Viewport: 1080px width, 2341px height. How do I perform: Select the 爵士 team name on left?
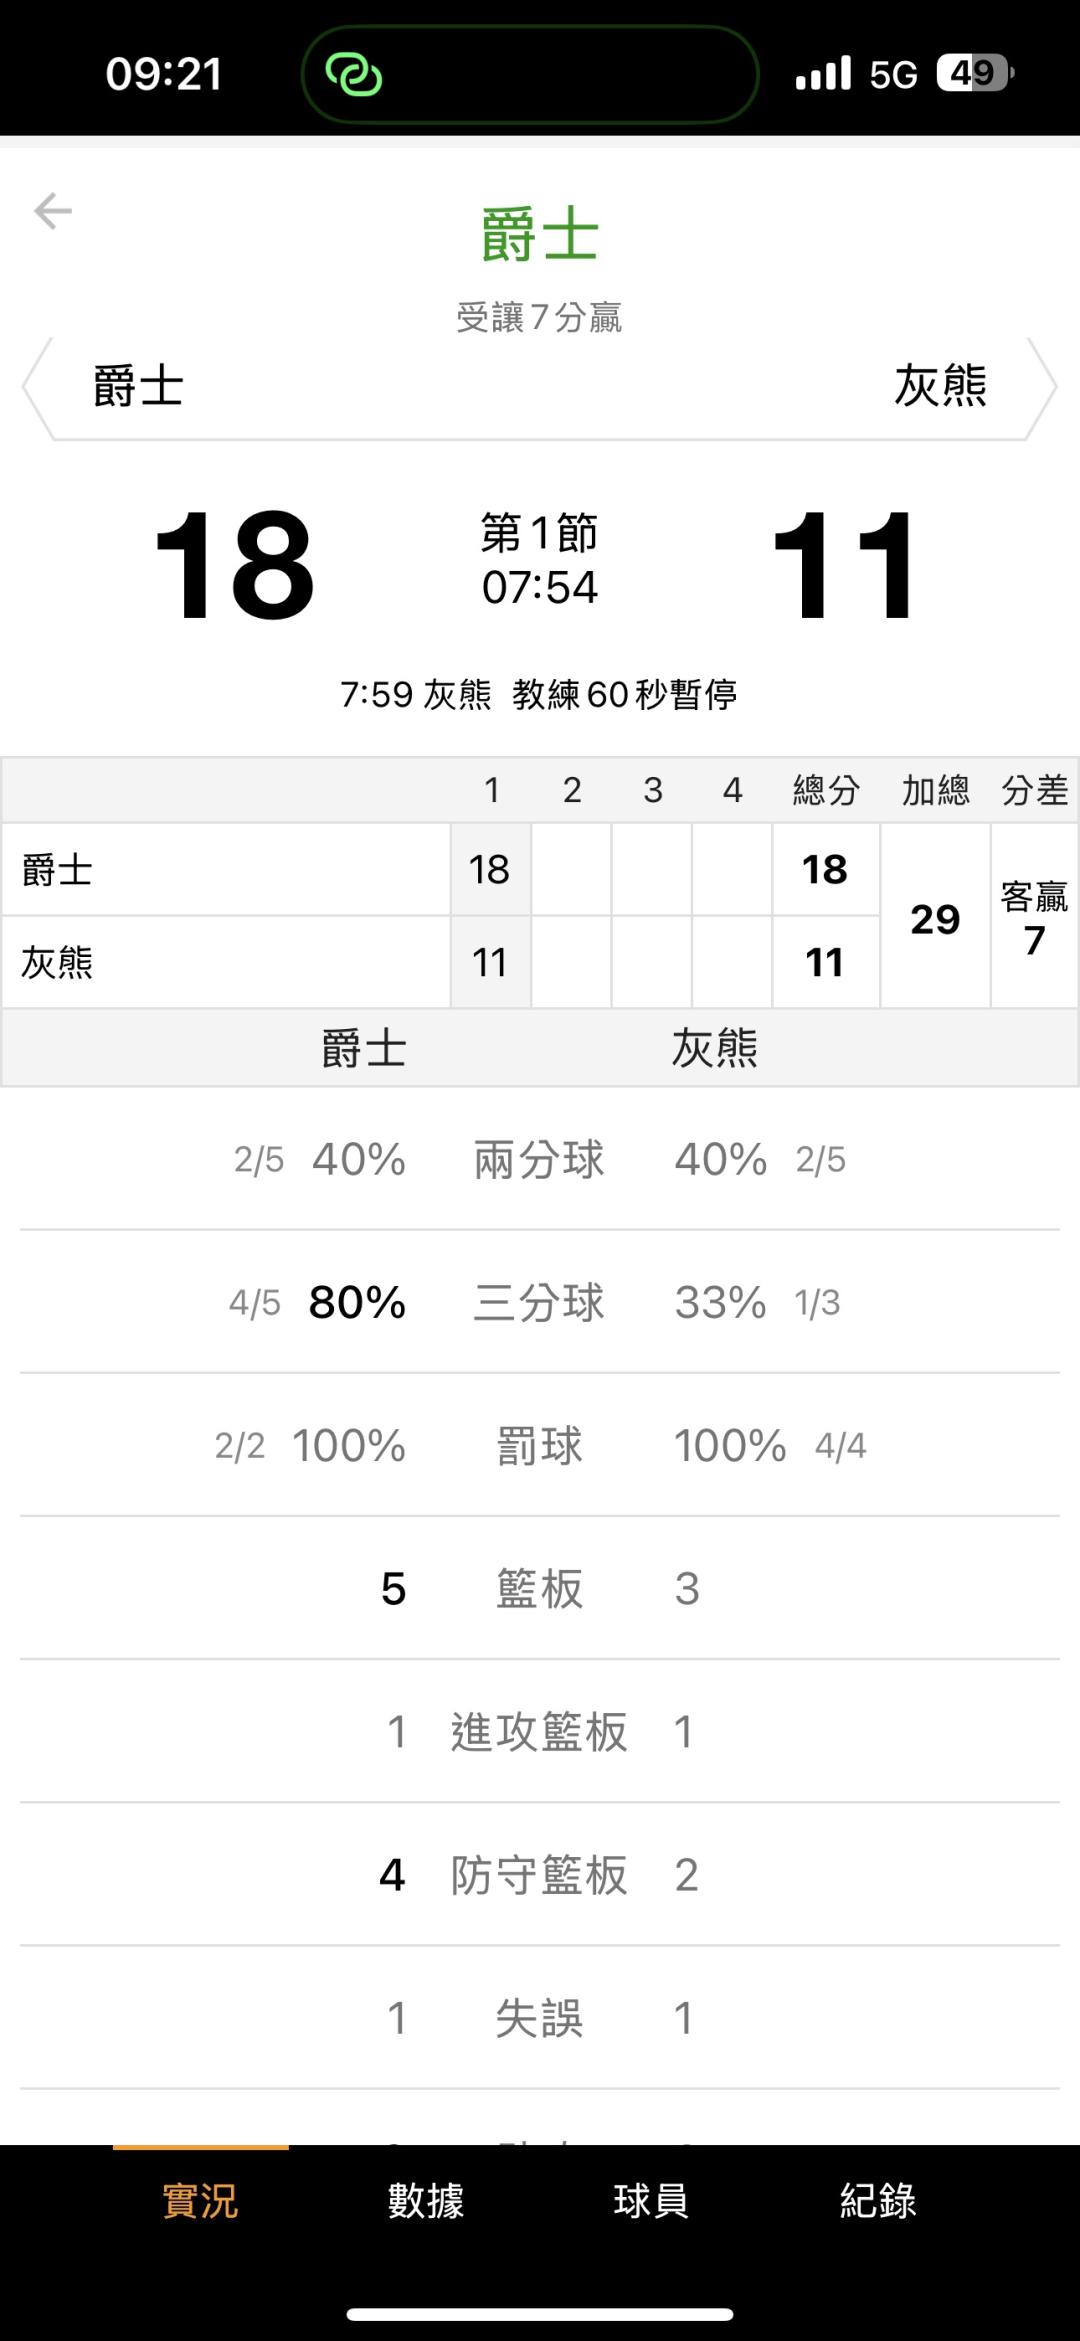pyautogui.click(x=138, y=387)
